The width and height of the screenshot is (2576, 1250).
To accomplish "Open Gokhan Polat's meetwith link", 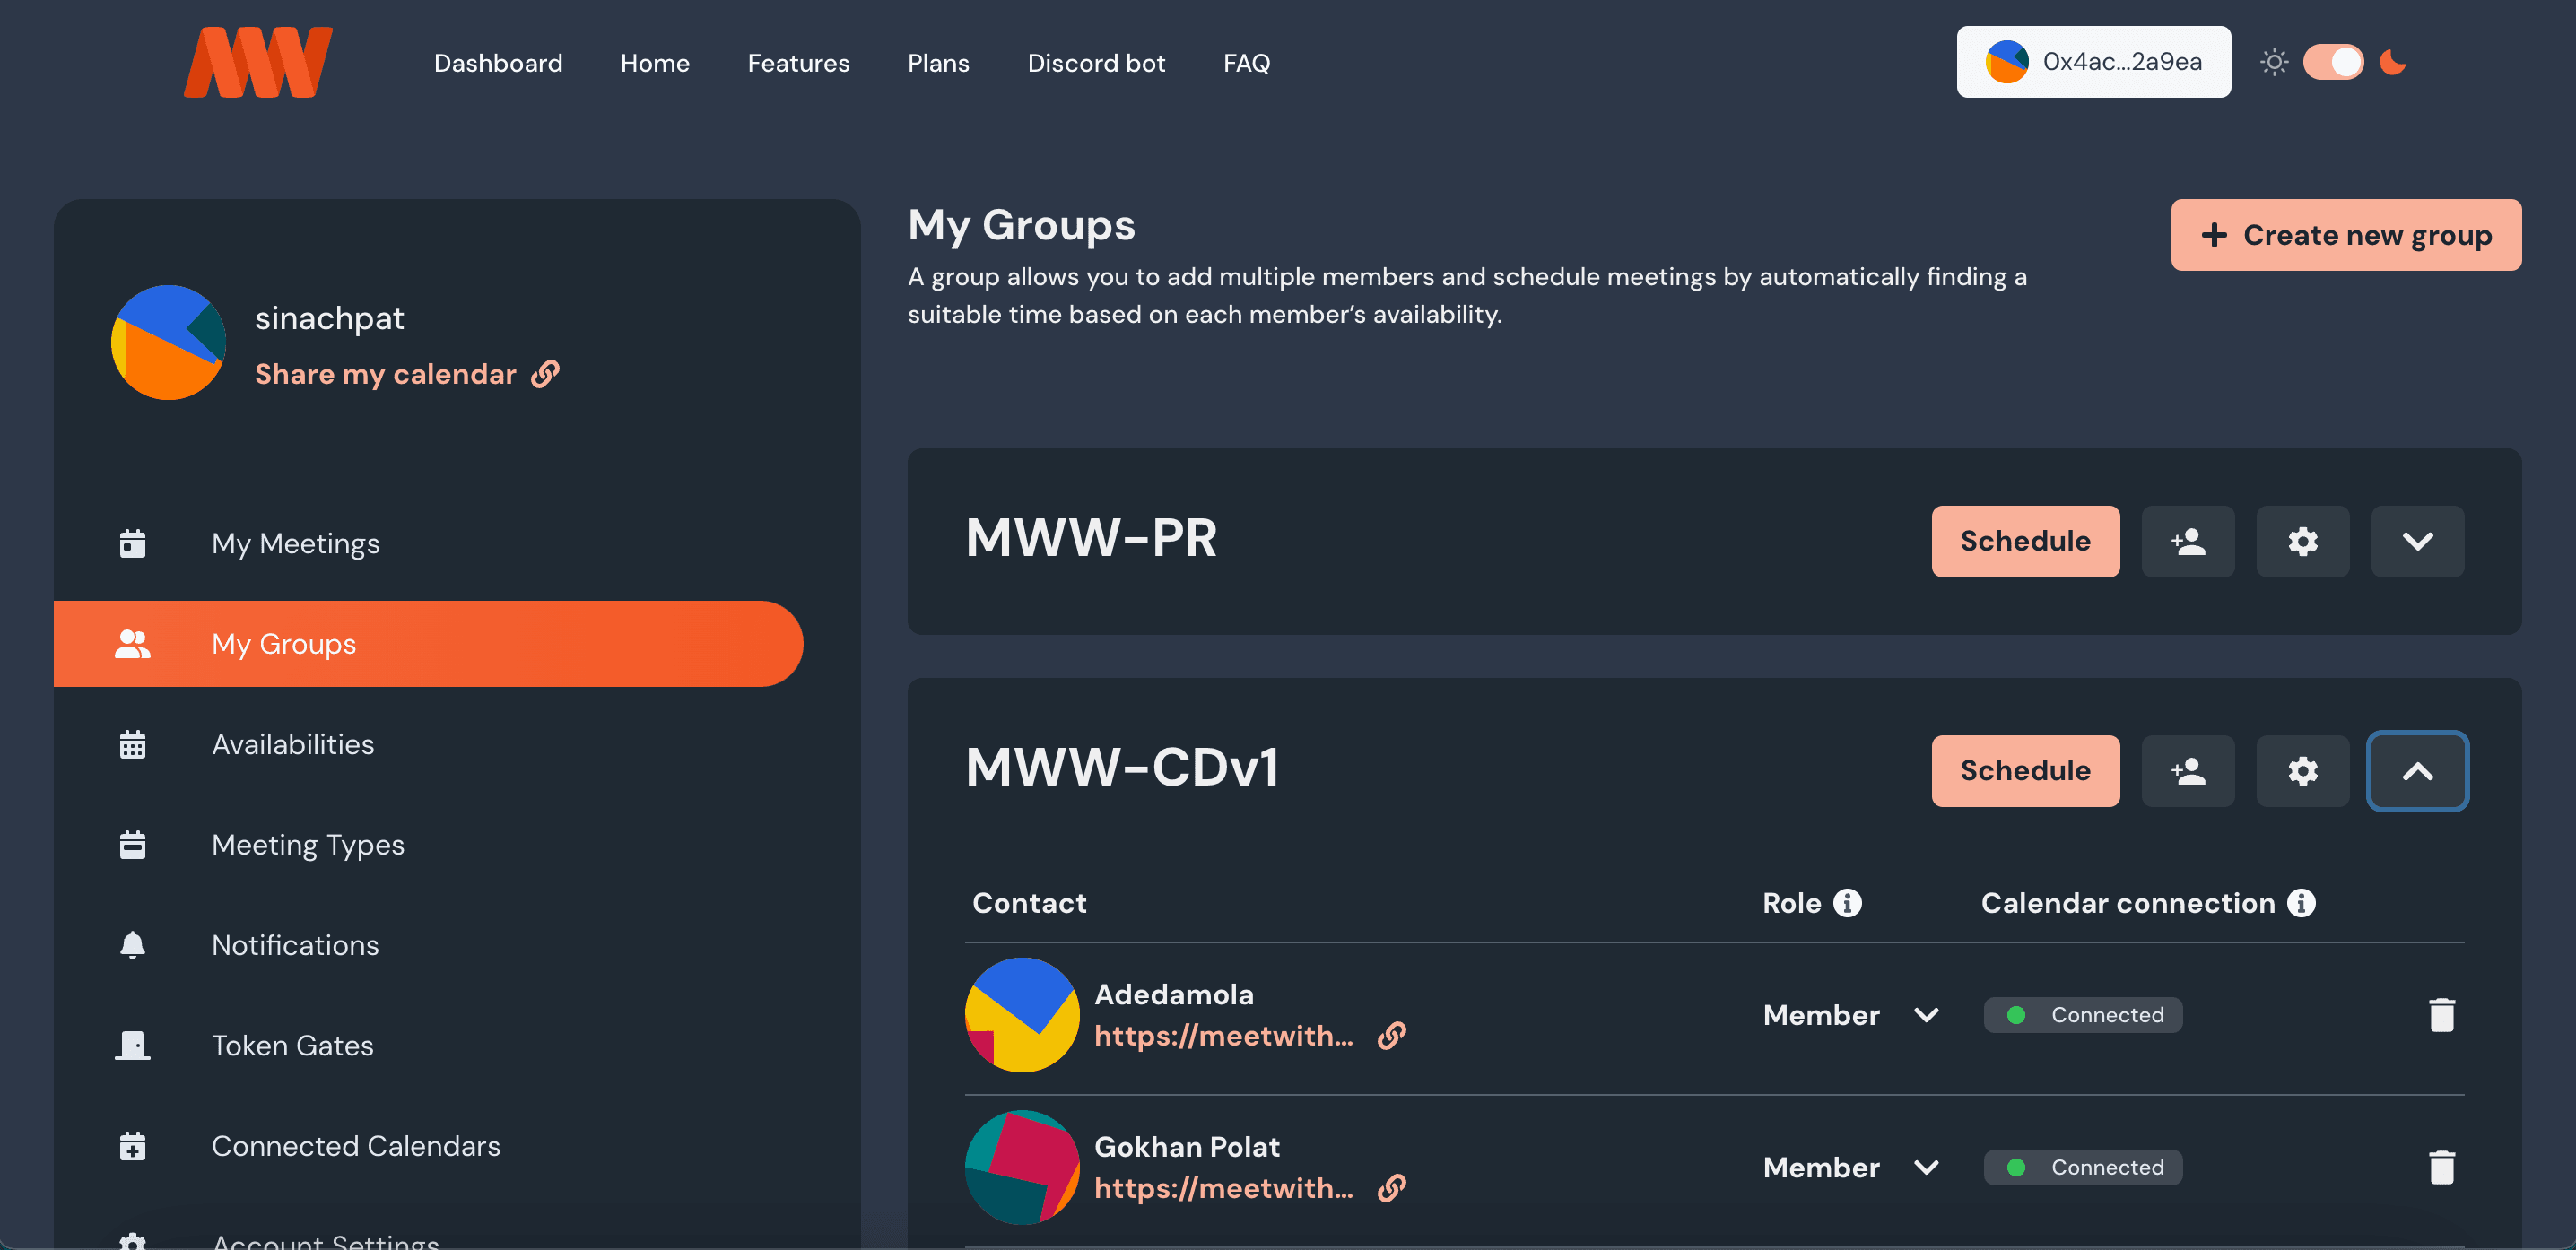I will click(1223, 1187).
